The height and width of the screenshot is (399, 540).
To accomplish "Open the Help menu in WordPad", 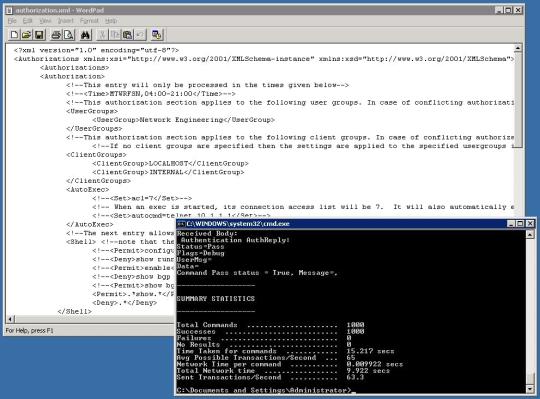I will pyautogui.click(x=111, y=21).
